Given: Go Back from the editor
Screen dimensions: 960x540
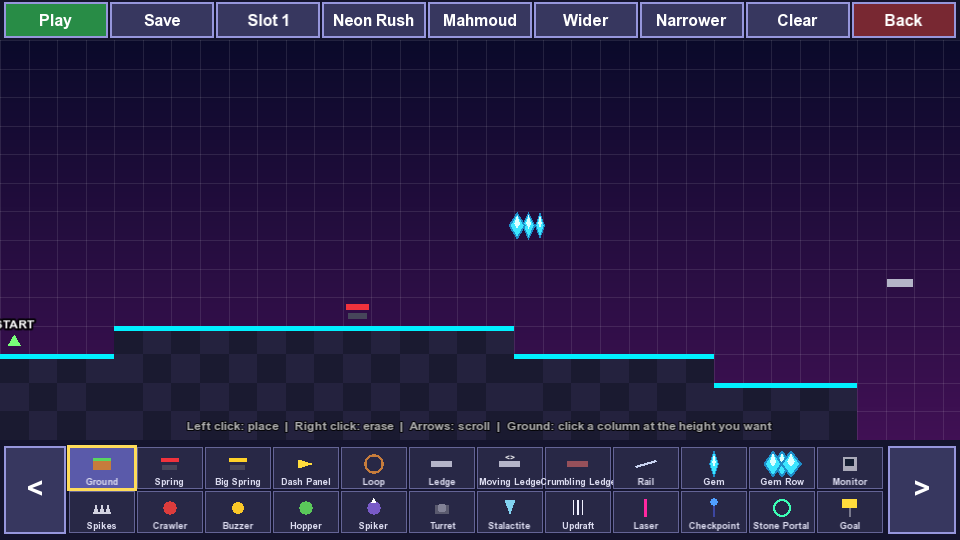Looking at the screenshot, I should (x=903, y=20).
